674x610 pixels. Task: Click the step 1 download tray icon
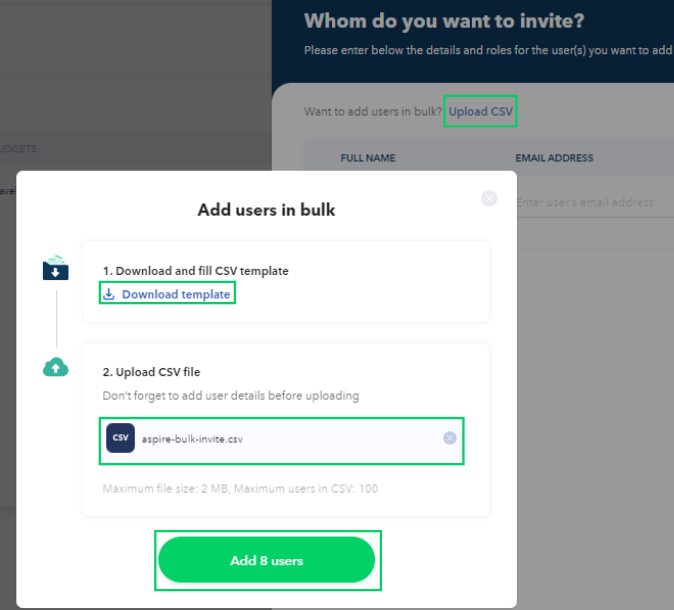coord(56,267)
